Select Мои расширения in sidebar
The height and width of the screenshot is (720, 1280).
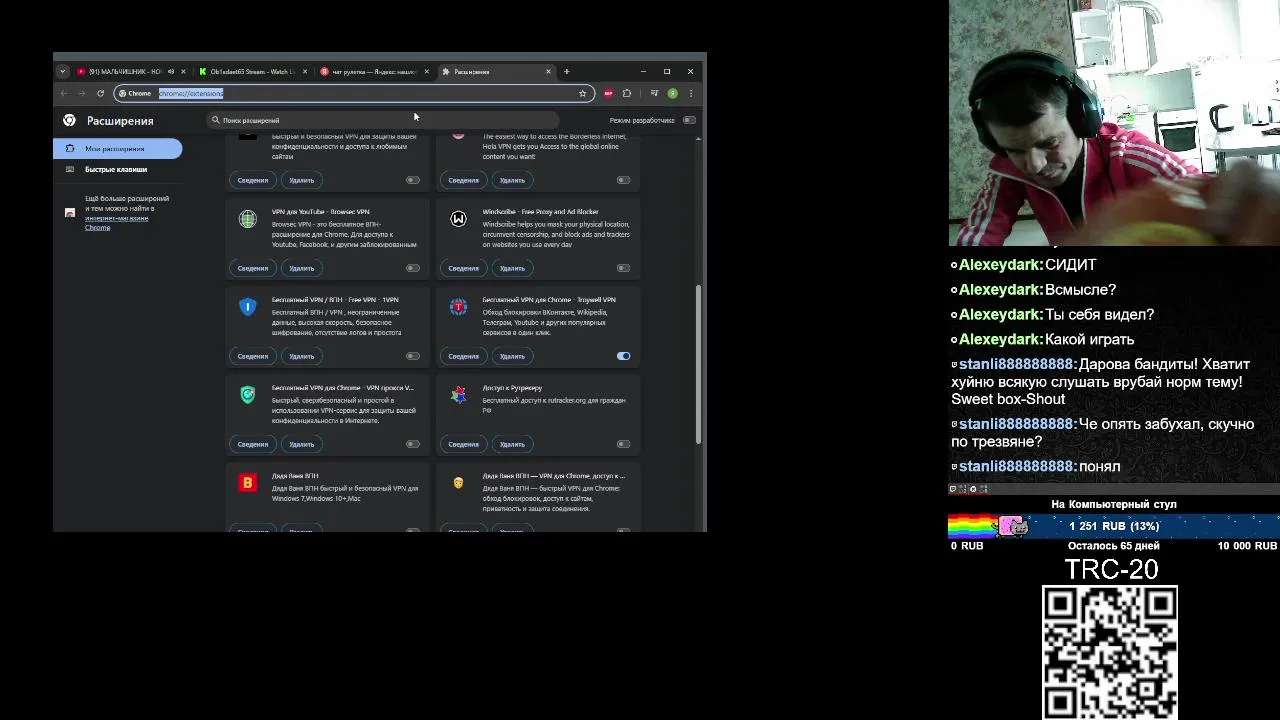[118, 148]
